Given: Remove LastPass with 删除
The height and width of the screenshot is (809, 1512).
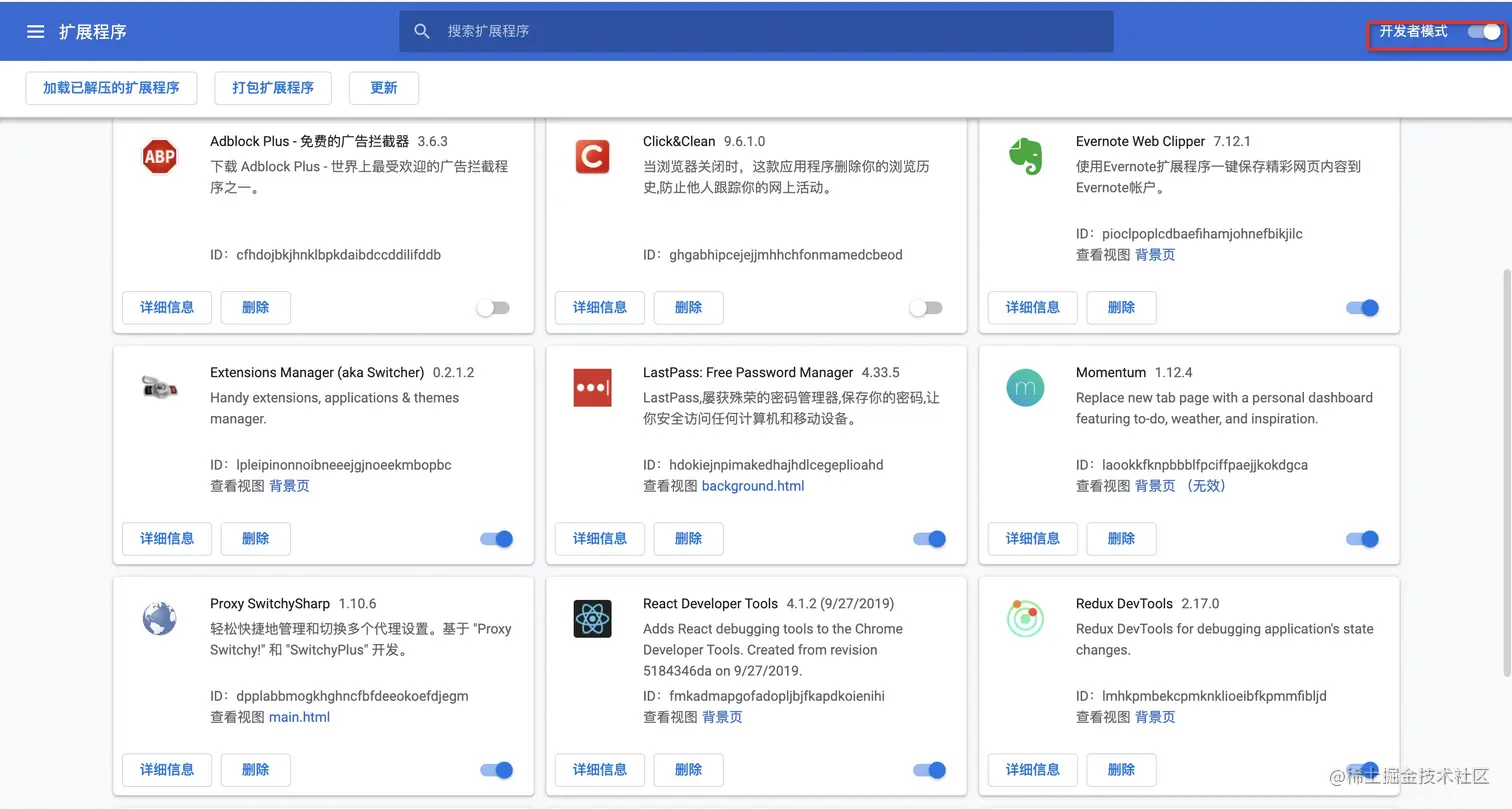Looking at the screenshot, I should click(689, 539).
